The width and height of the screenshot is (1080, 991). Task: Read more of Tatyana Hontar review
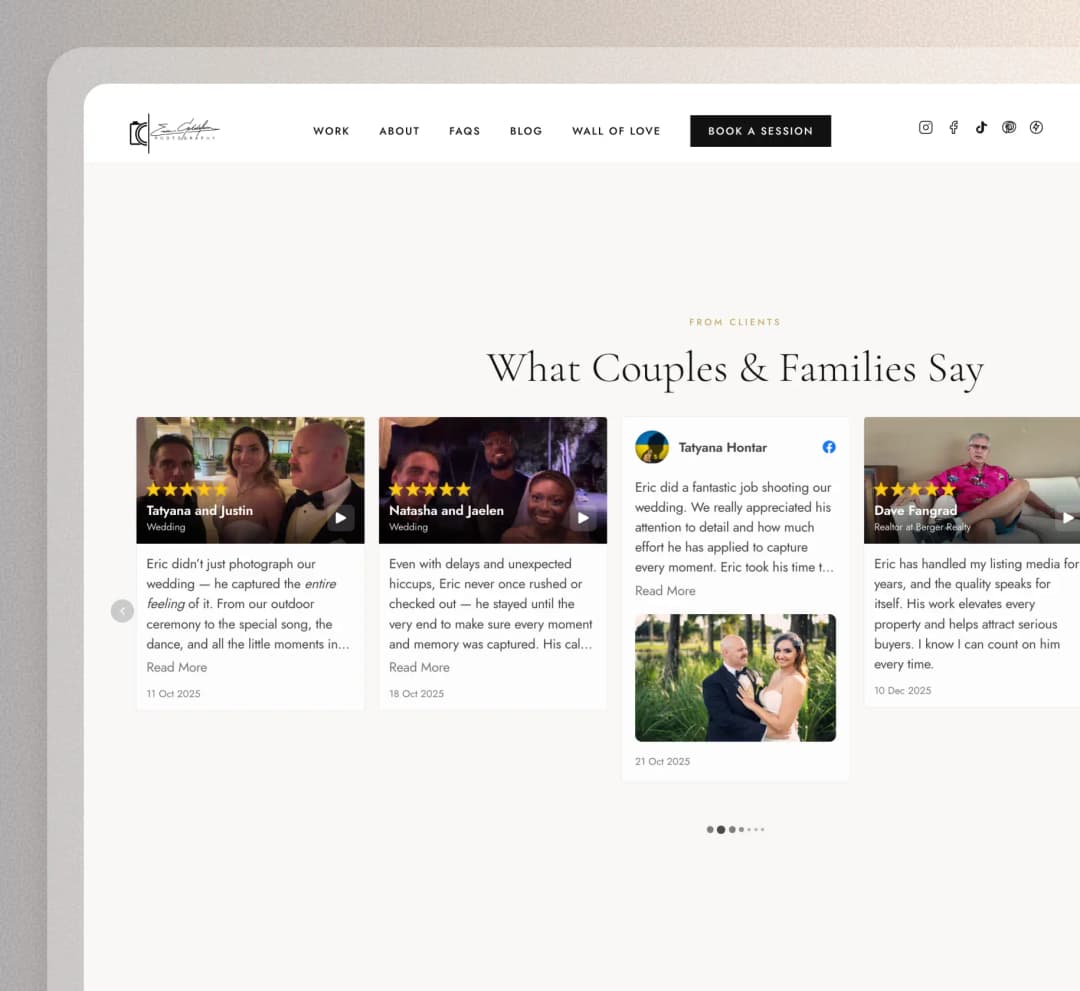point(665,591)
